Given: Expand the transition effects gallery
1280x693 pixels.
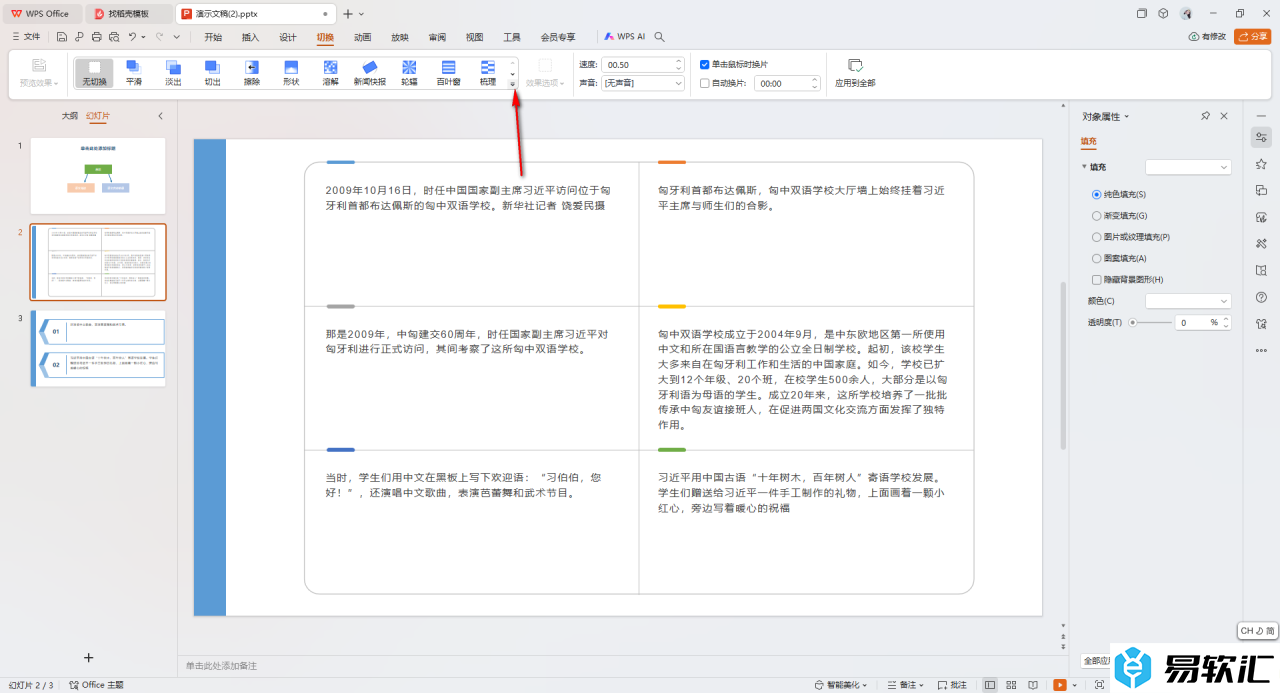Looking at the screenshot, I should click(x=513, y=85).
